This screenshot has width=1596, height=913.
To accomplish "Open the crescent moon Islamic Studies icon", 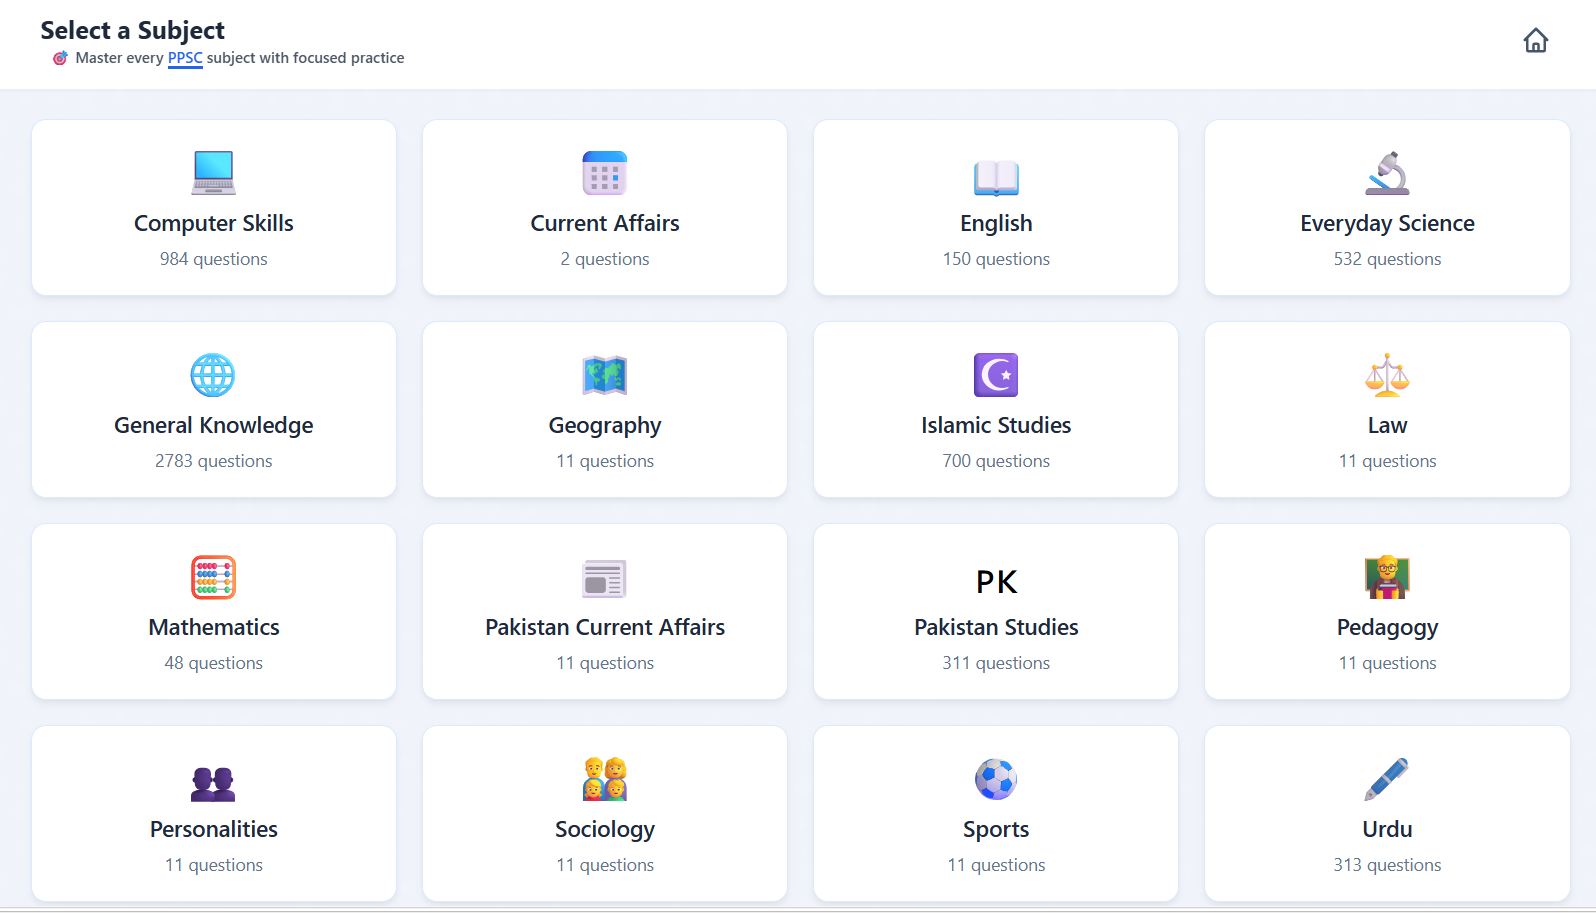I will point(996,375).
